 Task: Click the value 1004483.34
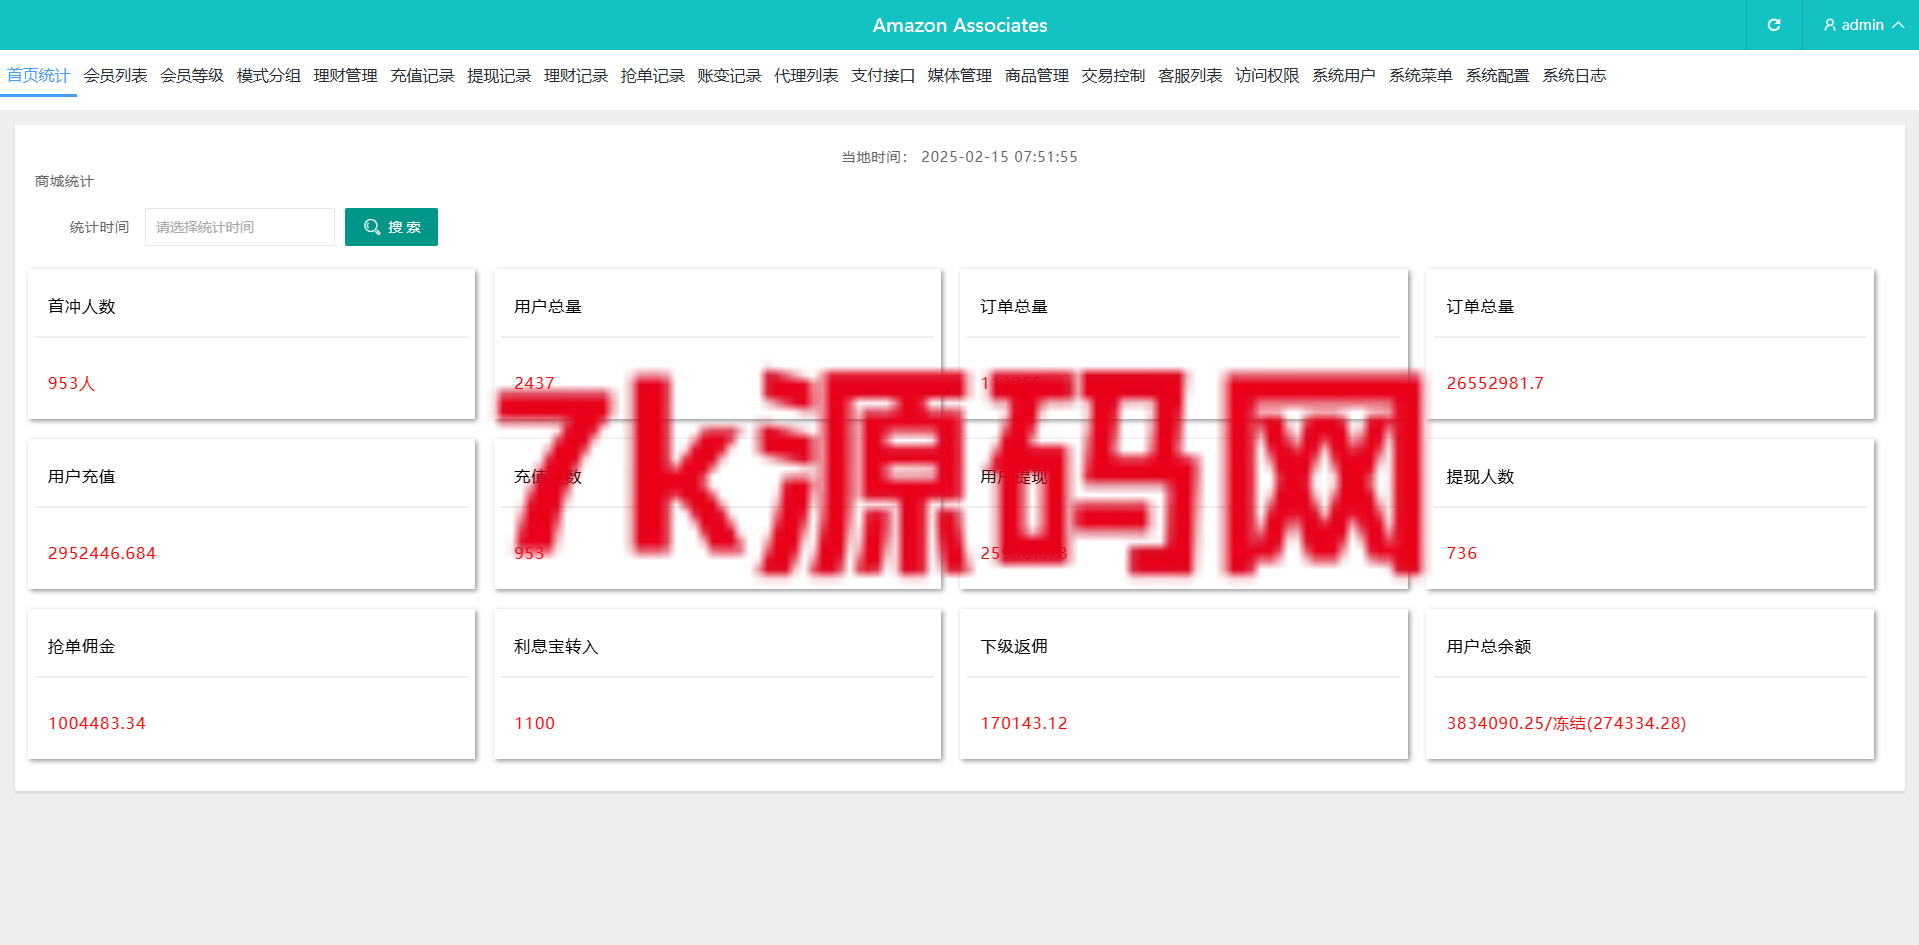pyautogui.click(x=97, y=723)
